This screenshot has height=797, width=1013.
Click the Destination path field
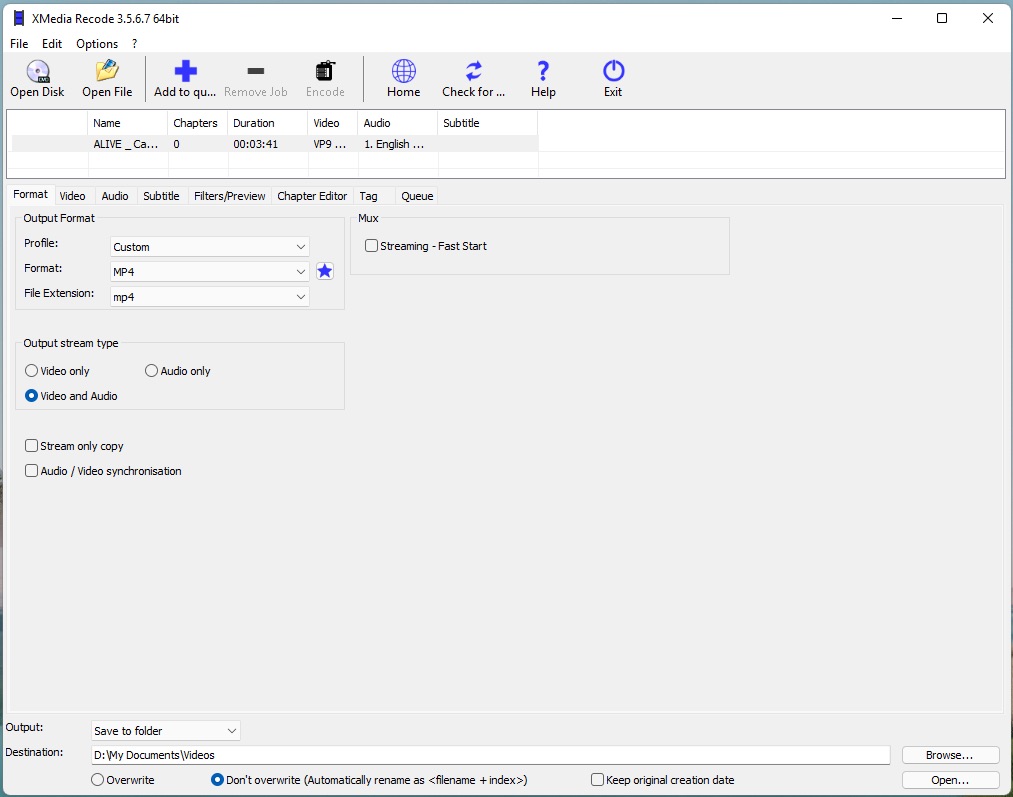490,755
